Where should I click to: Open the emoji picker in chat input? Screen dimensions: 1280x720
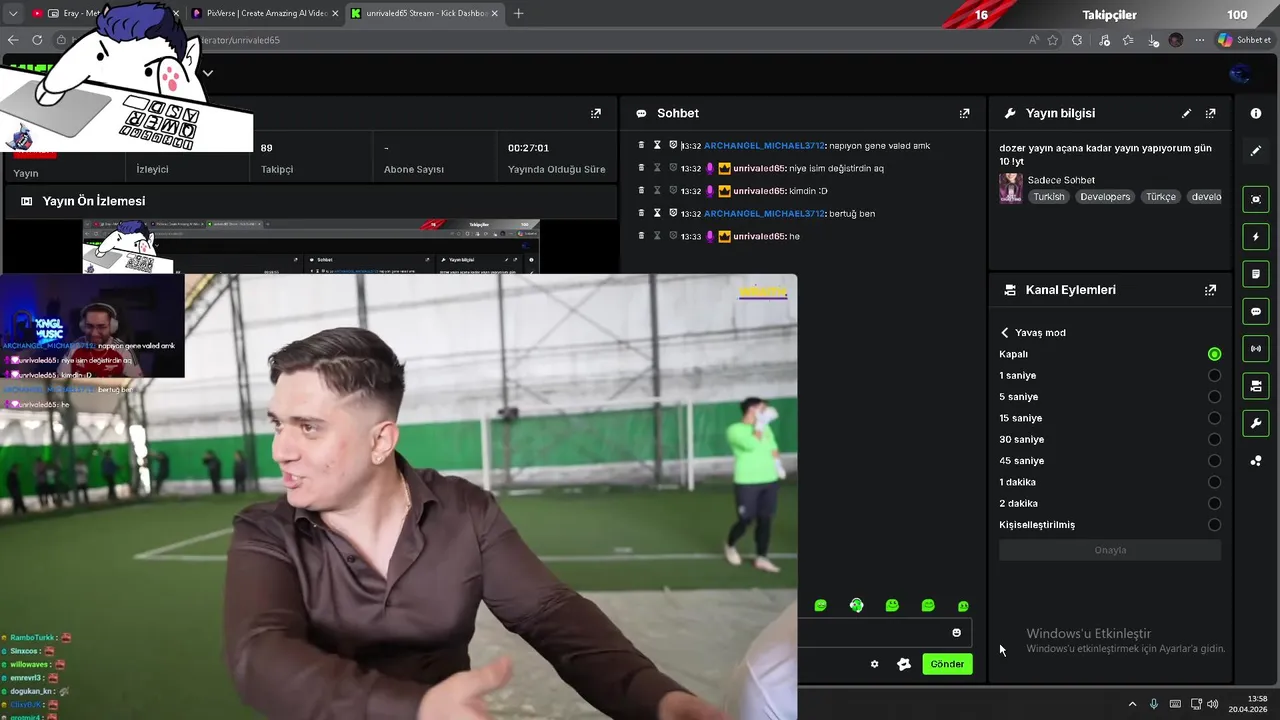point(956,633)
